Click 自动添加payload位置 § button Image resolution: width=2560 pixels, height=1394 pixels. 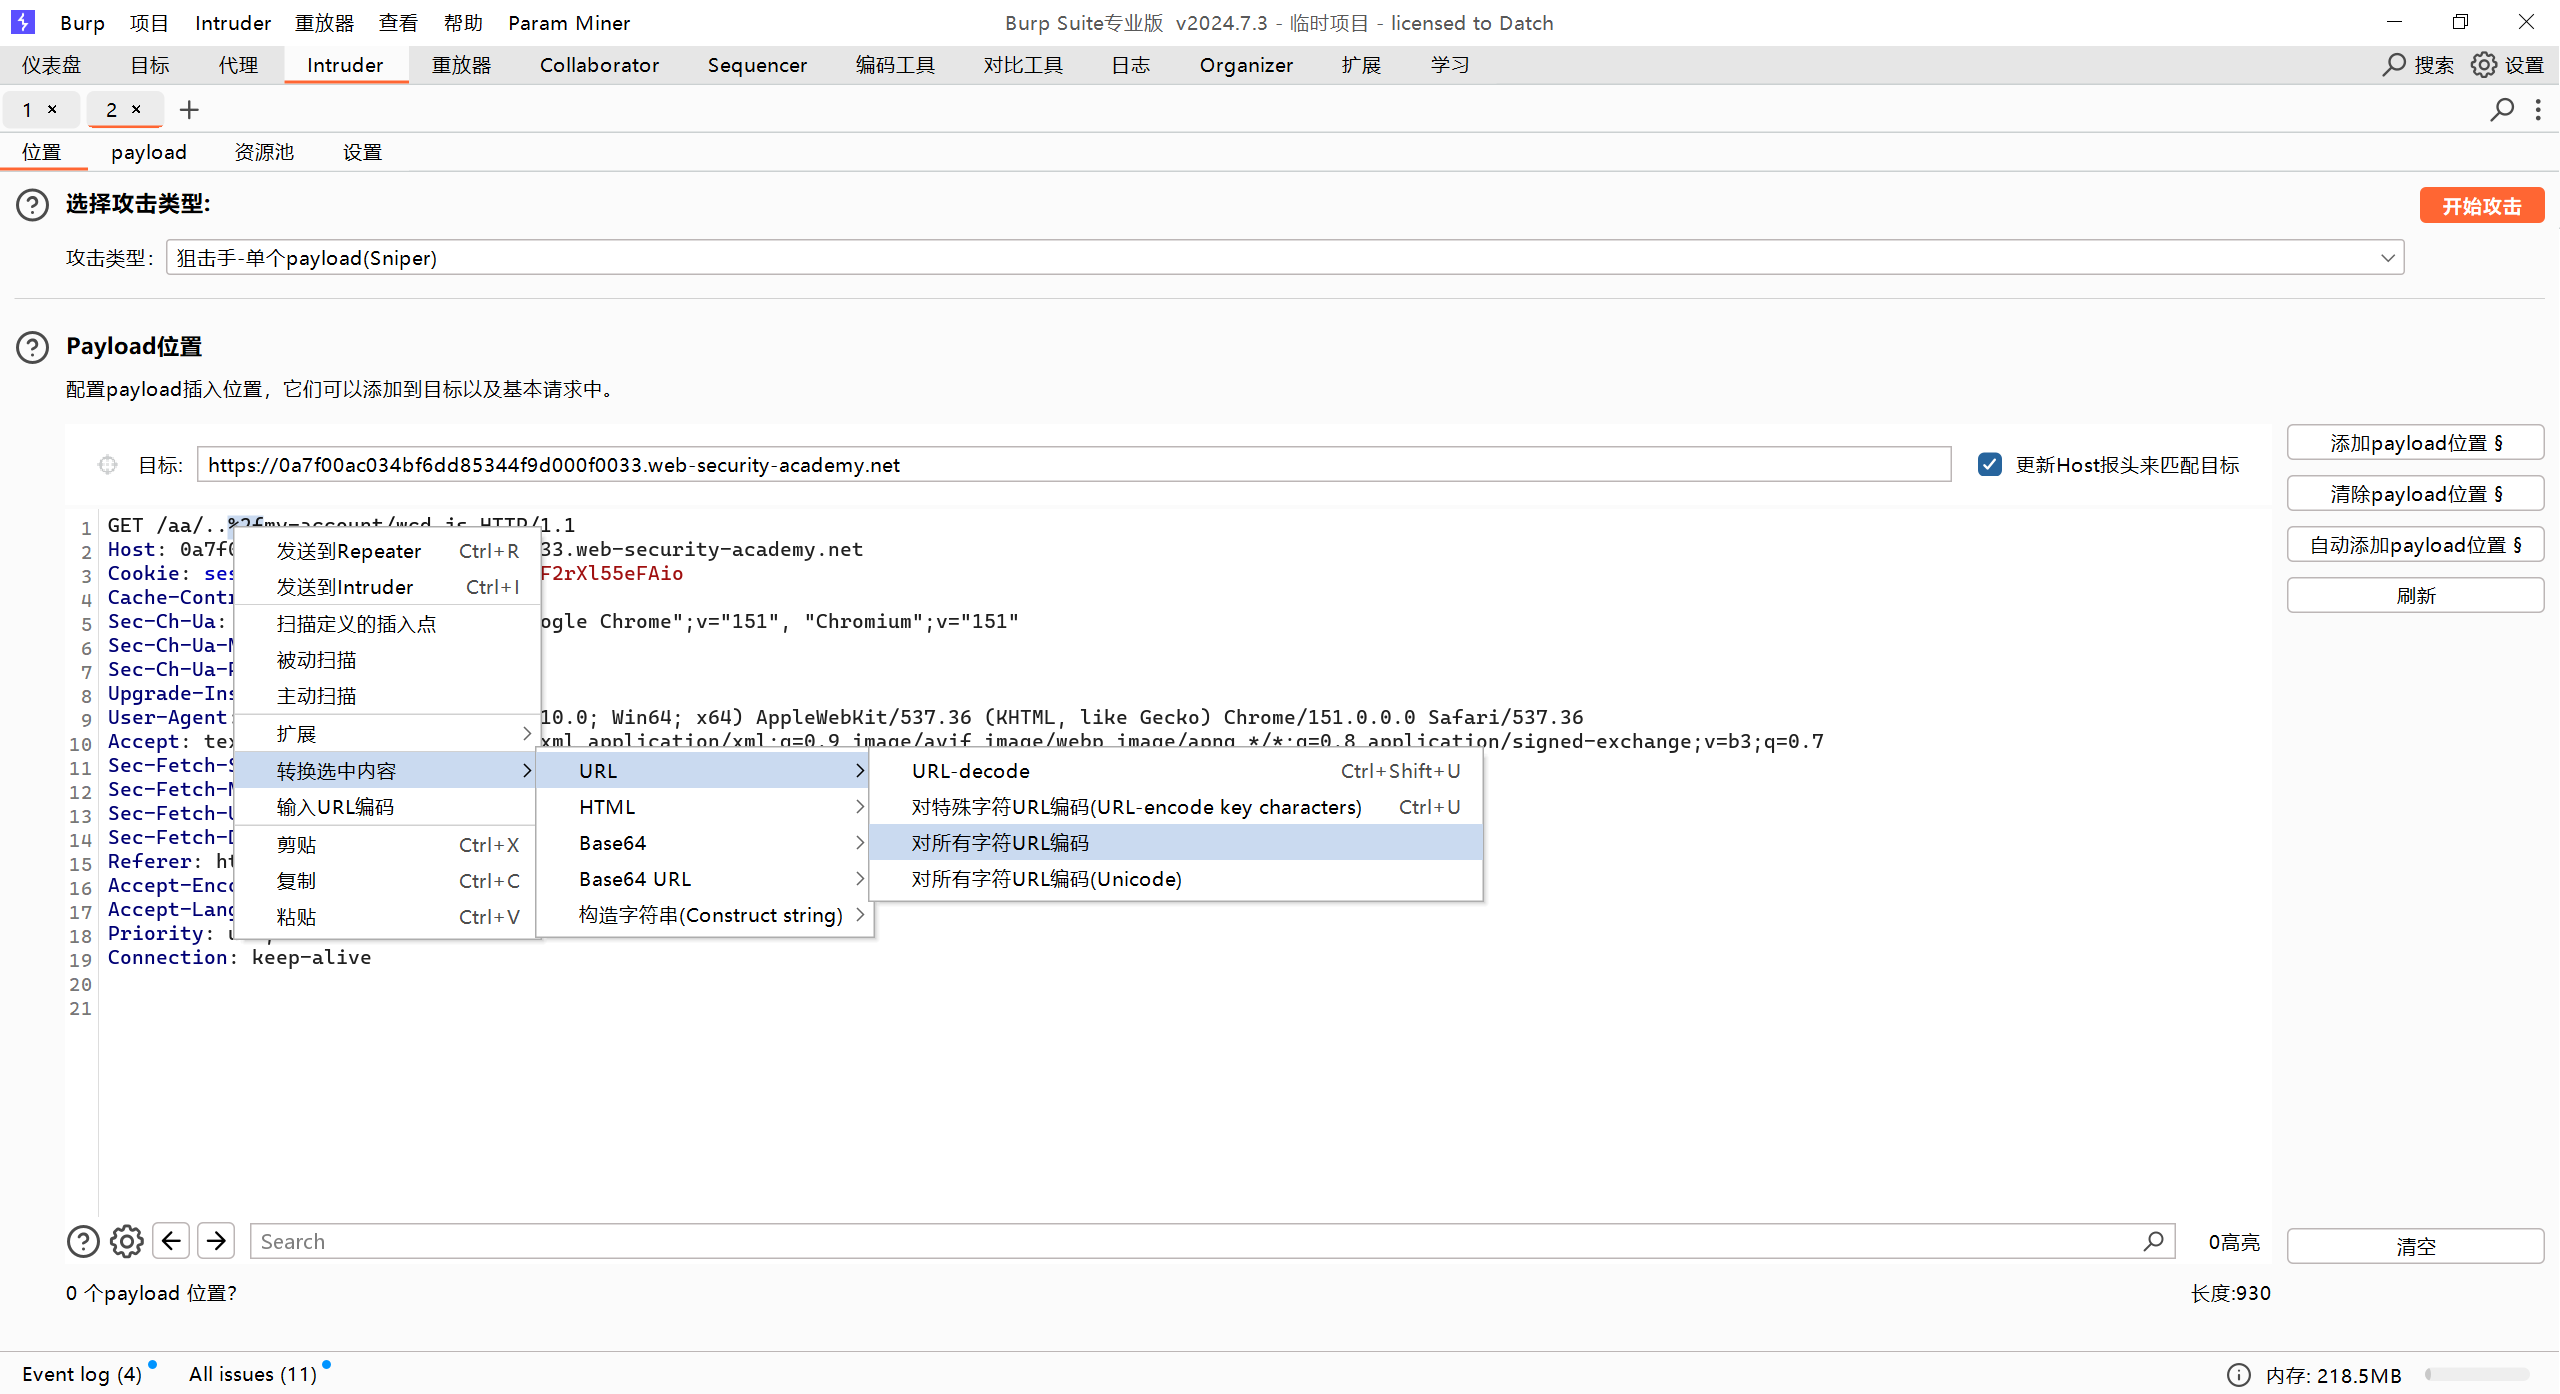[x=2416, y=545]
